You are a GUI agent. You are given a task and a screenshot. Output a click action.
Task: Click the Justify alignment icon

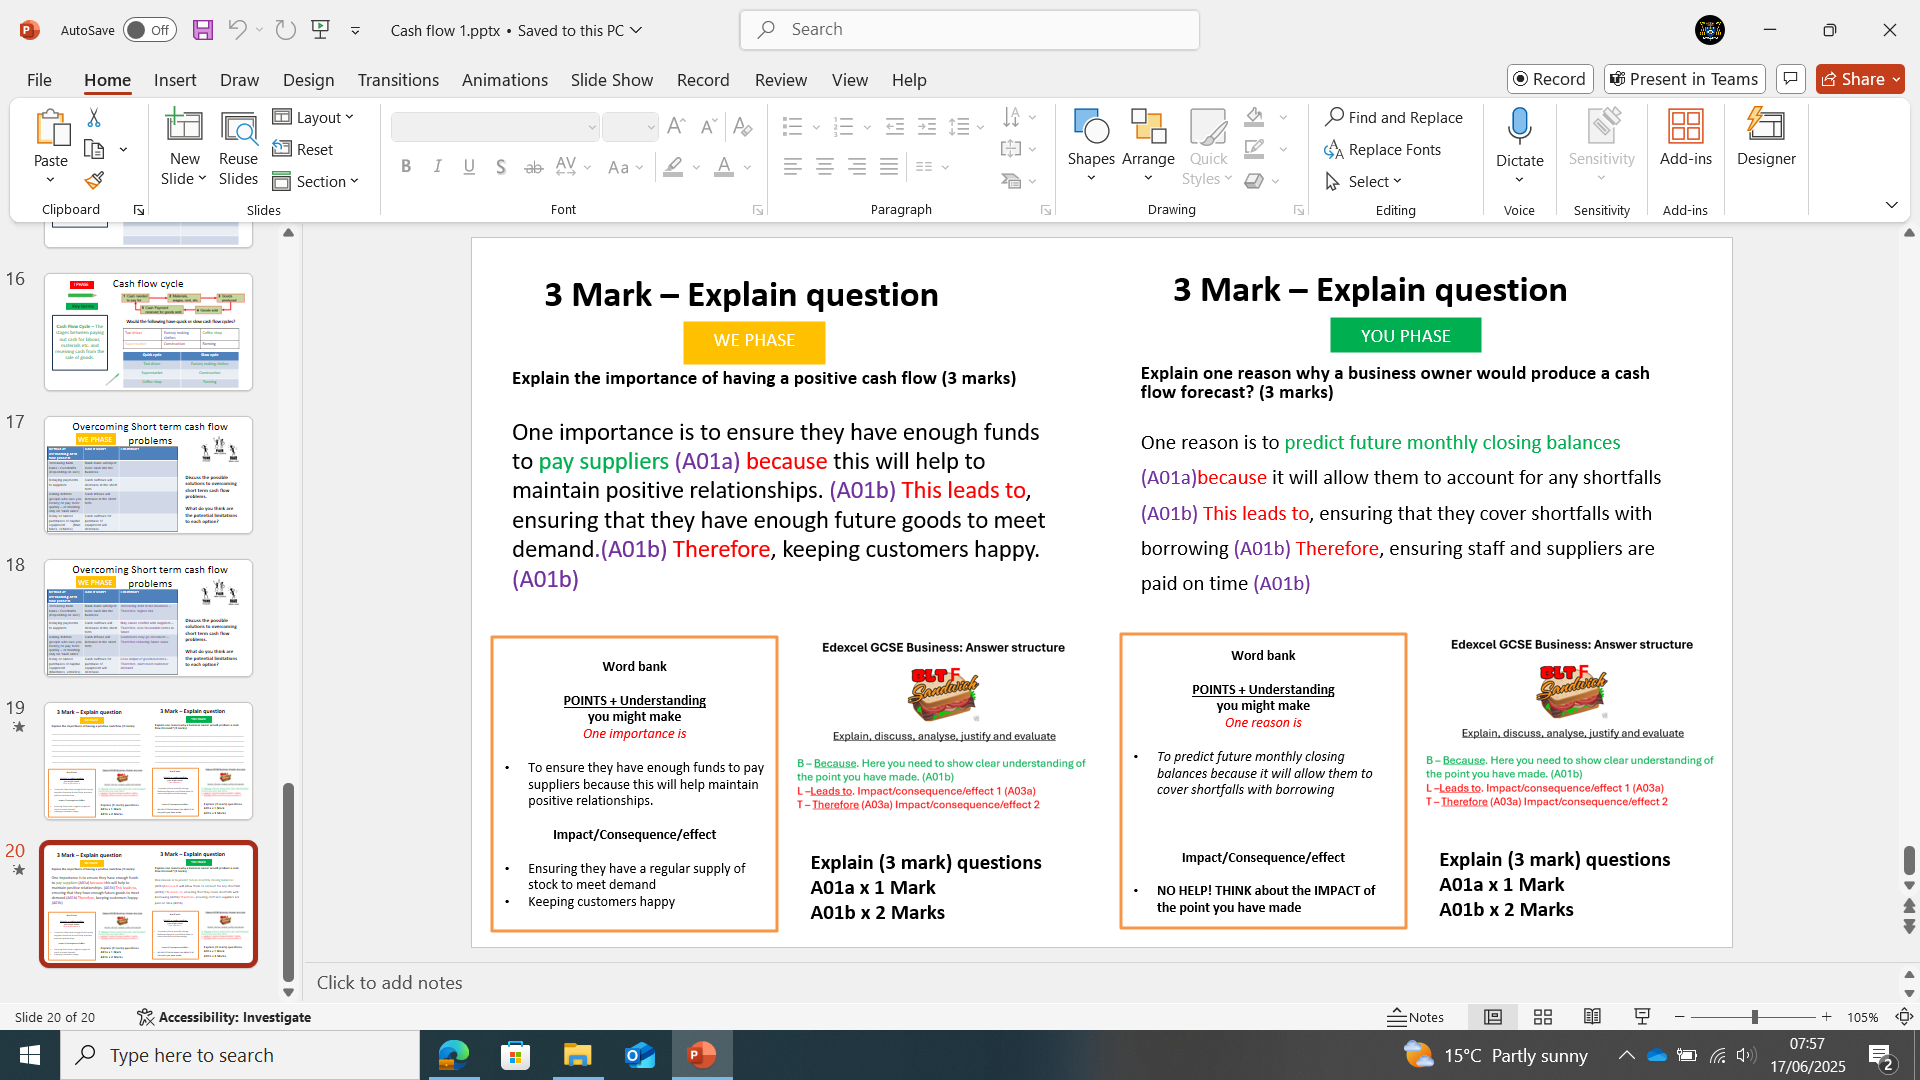point(889,167)
